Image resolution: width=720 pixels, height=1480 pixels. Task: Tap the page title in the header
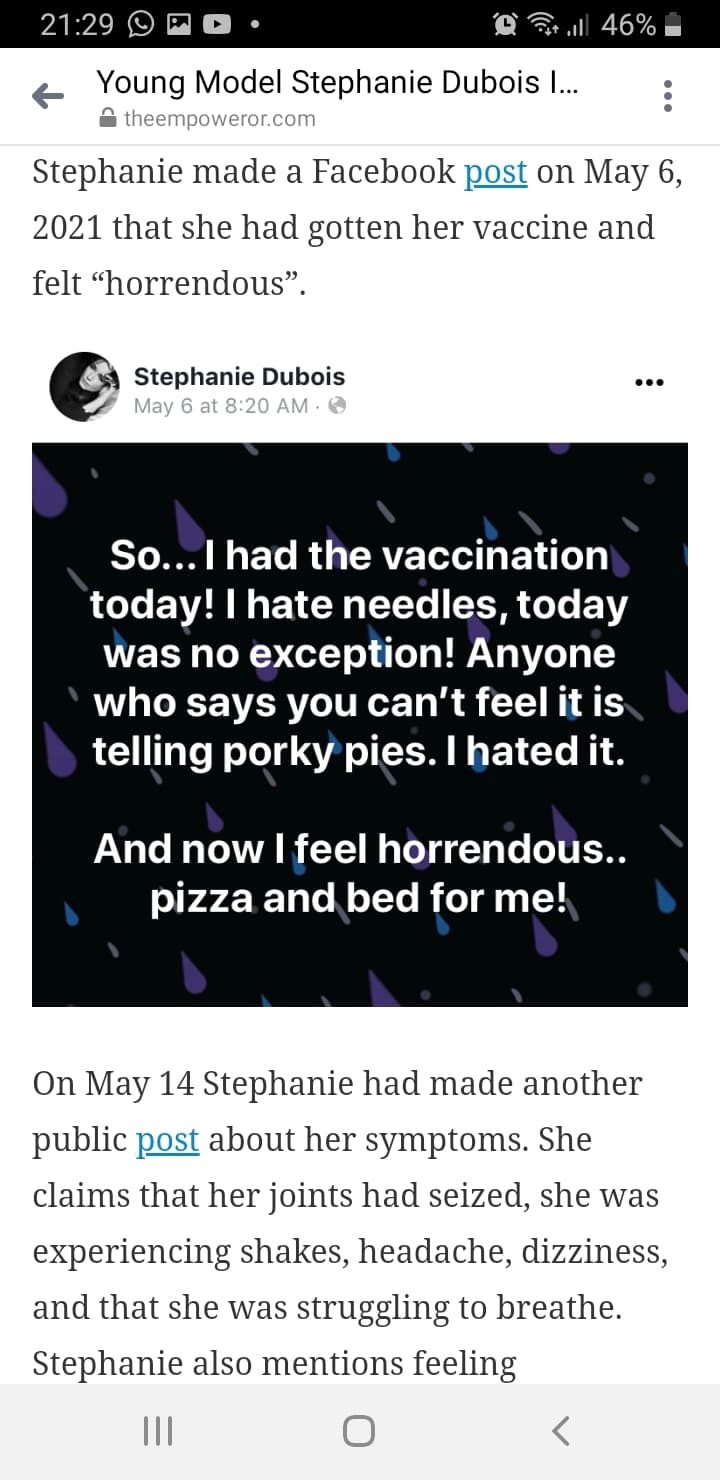point(336,82)
